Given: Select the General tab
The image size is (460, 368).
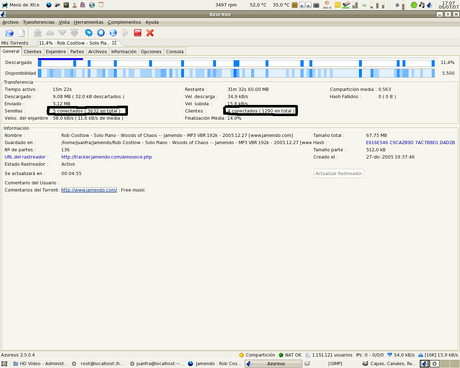Looking at the screenshot, I should click(11, 51).
